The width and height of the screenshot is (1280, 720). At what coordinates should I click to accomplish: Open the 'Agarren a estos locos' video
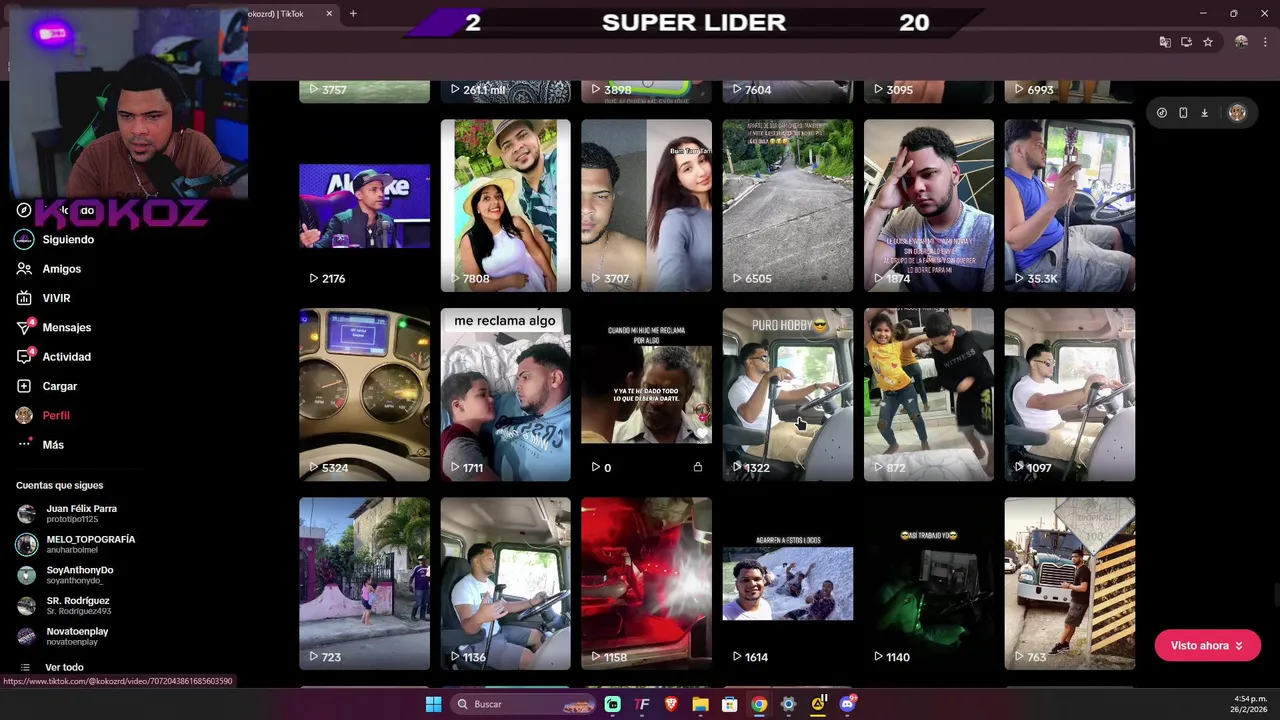click(x=787, y=584)
